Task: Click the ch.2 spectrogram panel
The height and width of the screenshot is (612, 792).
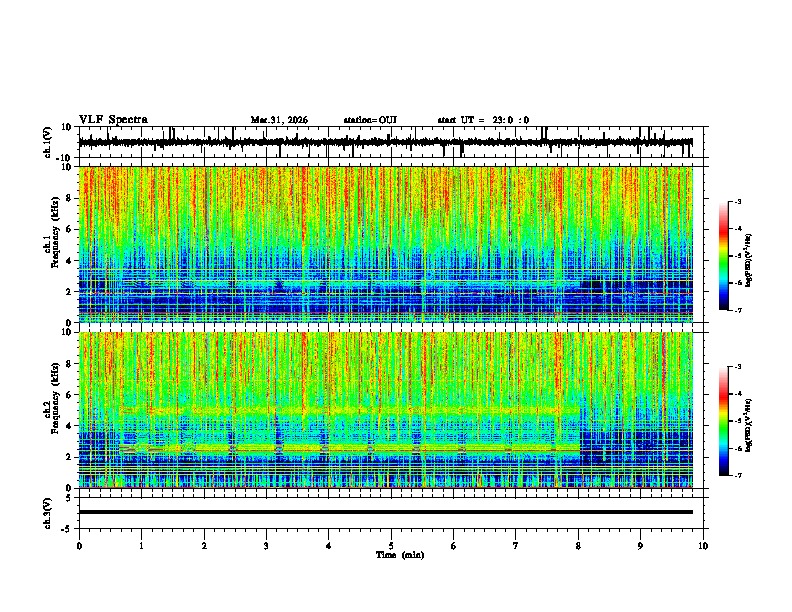Action: (386, 410)
